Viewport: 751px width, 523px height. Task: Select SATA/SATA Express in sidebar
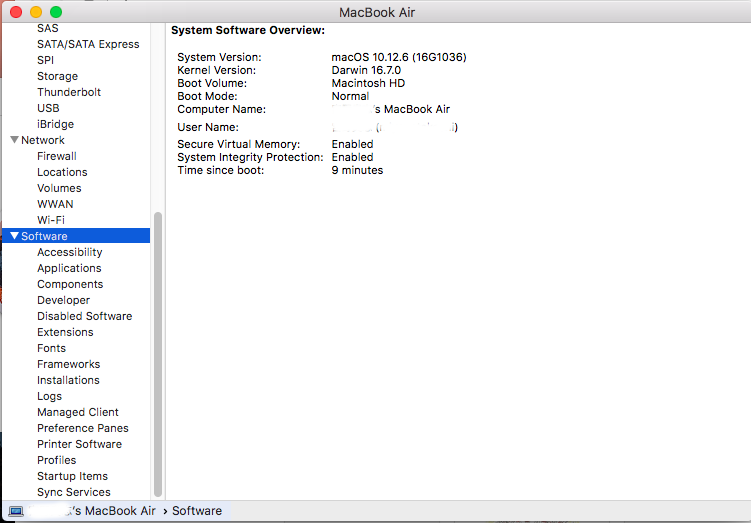[x=88, y=44]
